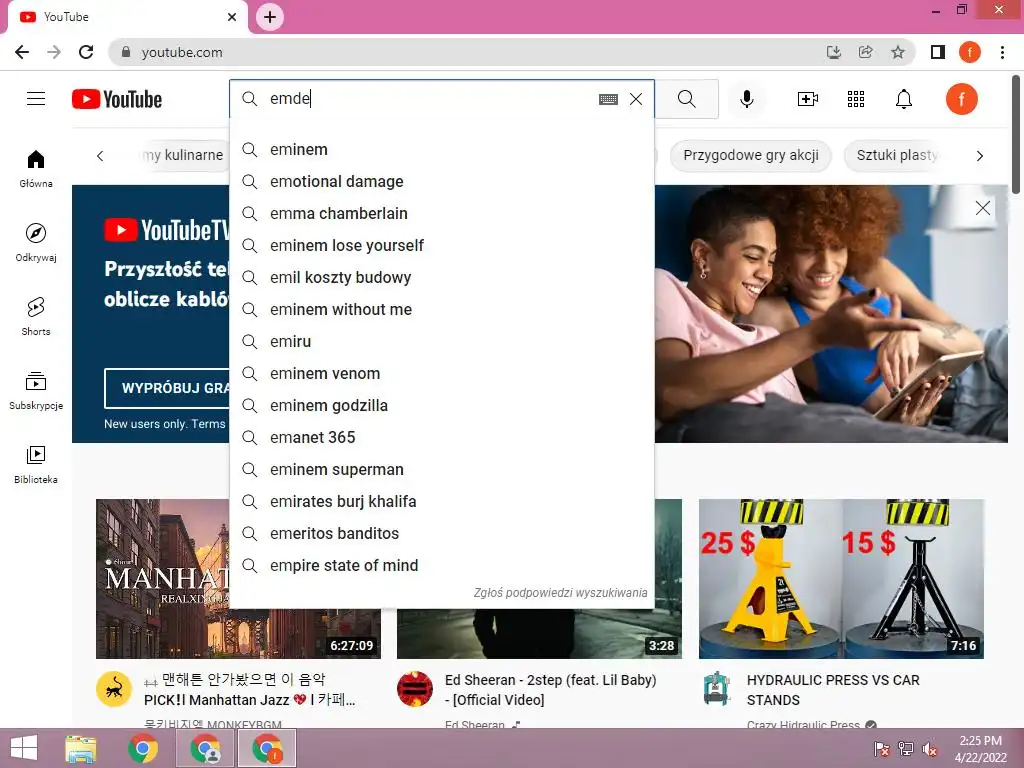Choose suggestion 'eminem venom'

tap(442, 374)
